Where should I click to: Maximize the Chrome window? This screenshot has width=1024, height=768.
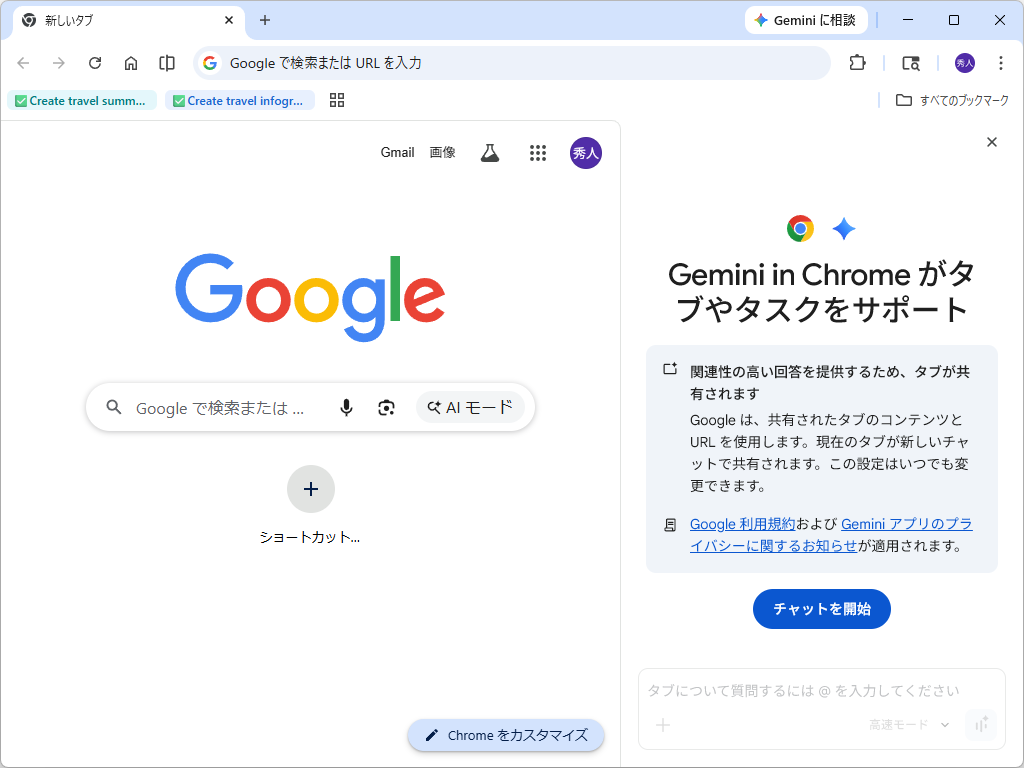953,20
